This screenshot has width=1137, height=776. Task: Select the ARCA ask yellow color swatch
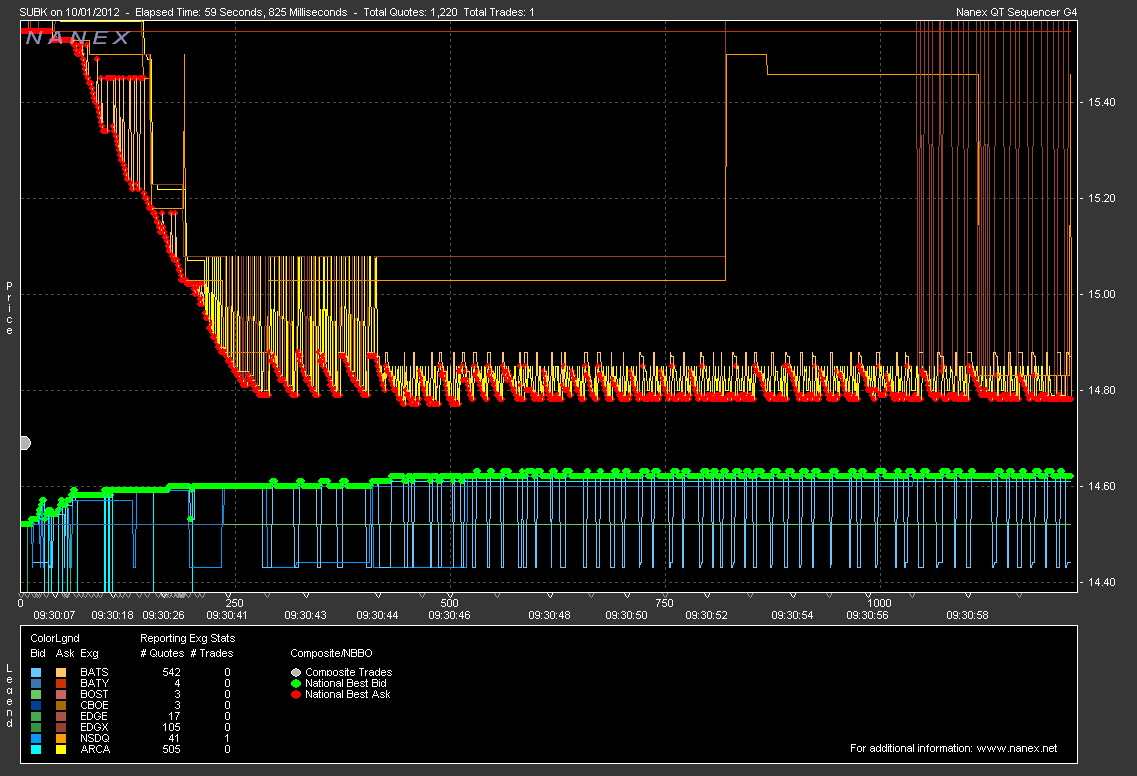(x=62, y=749)
